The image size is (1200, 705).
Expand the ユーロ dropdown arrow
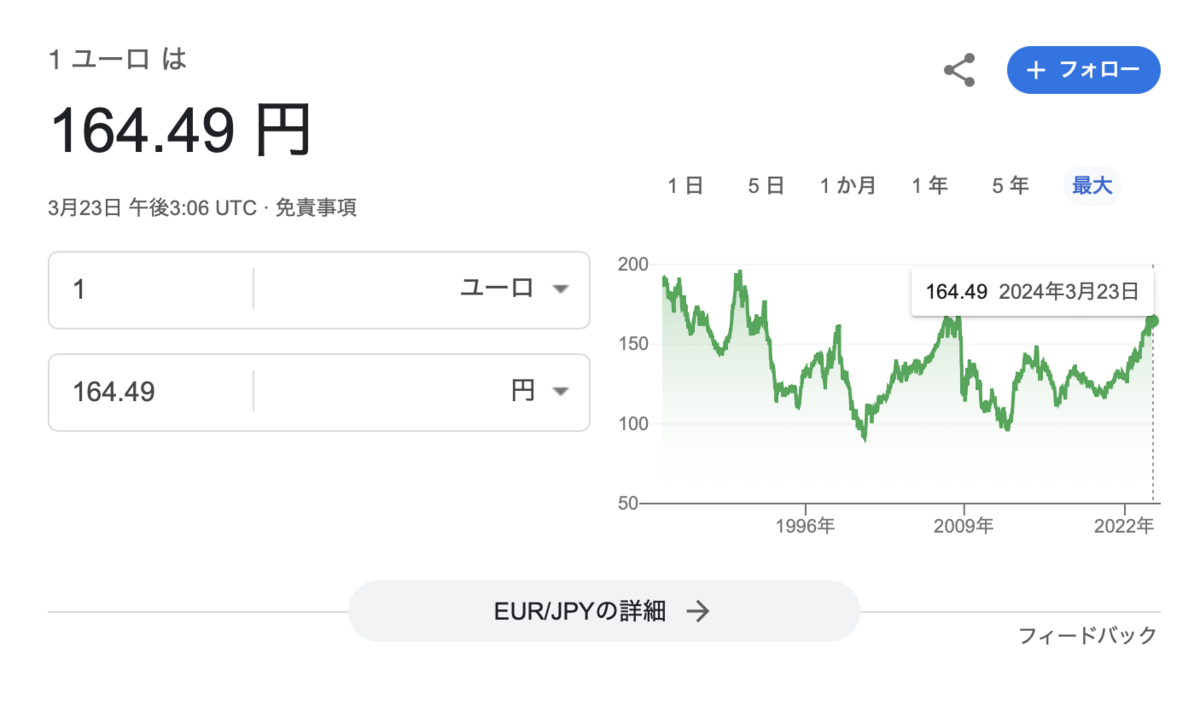[560, 289]
